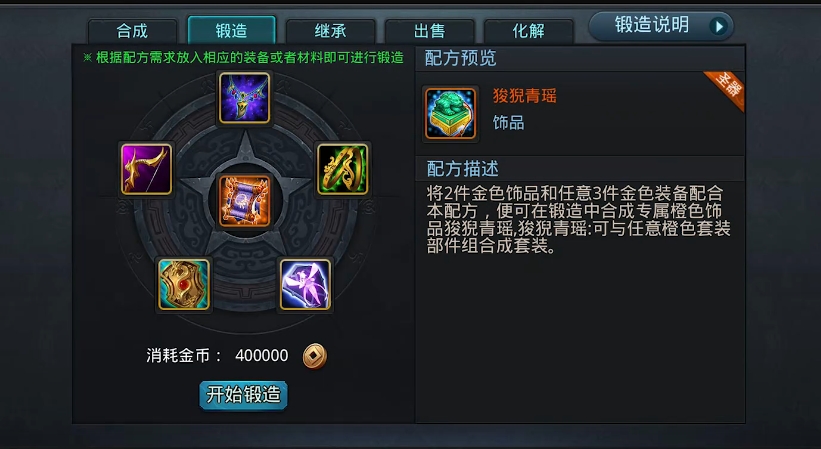Viewport: 821px width, 449px height.
Task: Switch to the 合成 tab
Action: pos(132,31)
